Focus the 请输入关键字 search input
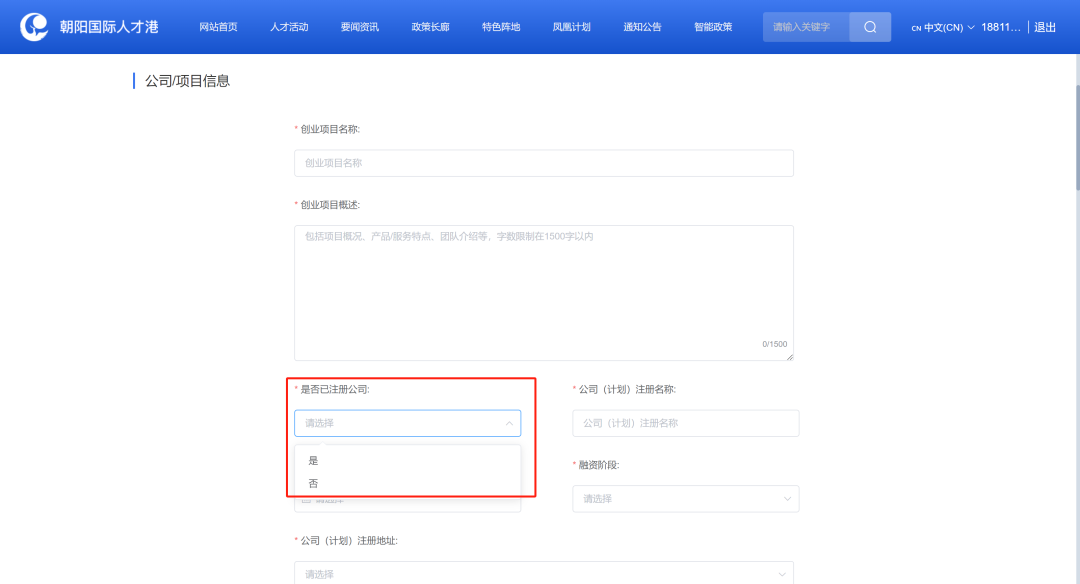Screen dimensions: 1080x584 pyautogui.click(x=806, y=27)
